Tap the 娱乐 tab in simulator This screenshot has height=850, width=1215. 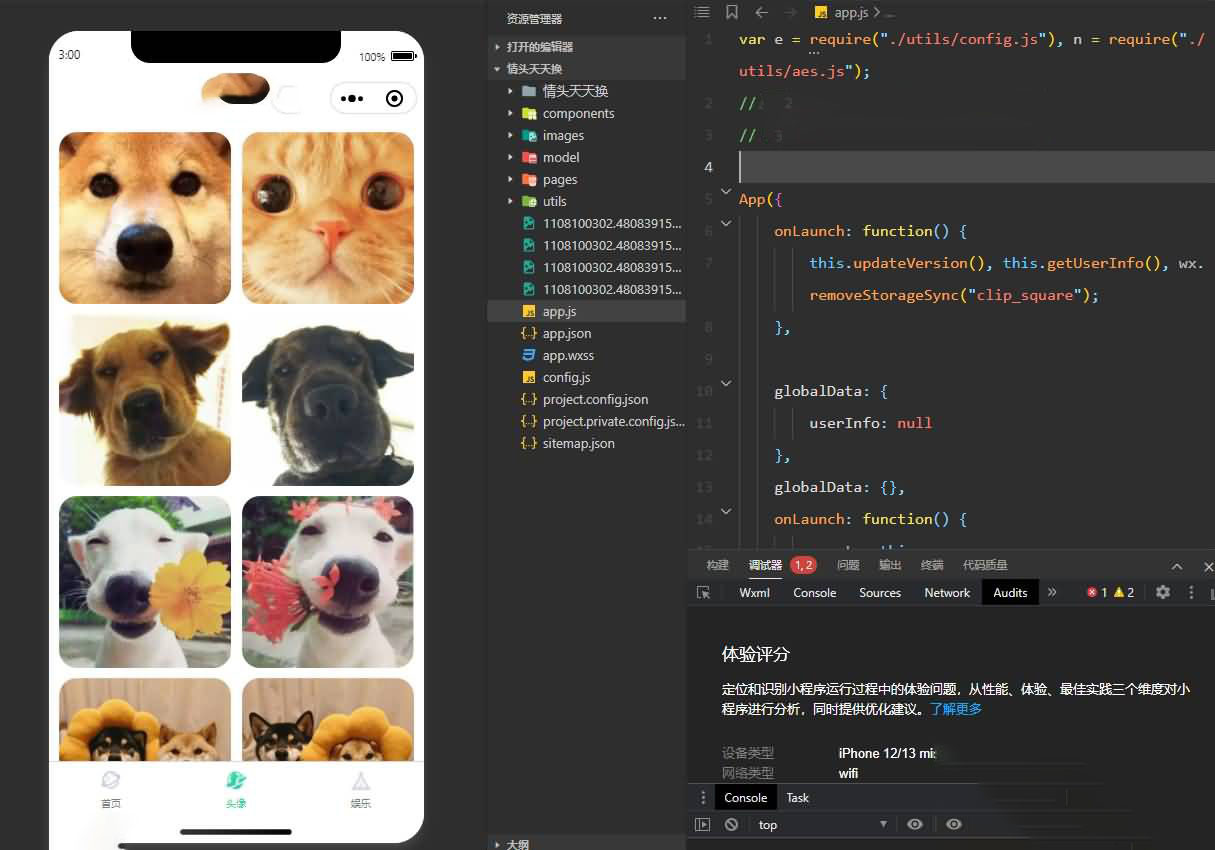pos(360,788)
